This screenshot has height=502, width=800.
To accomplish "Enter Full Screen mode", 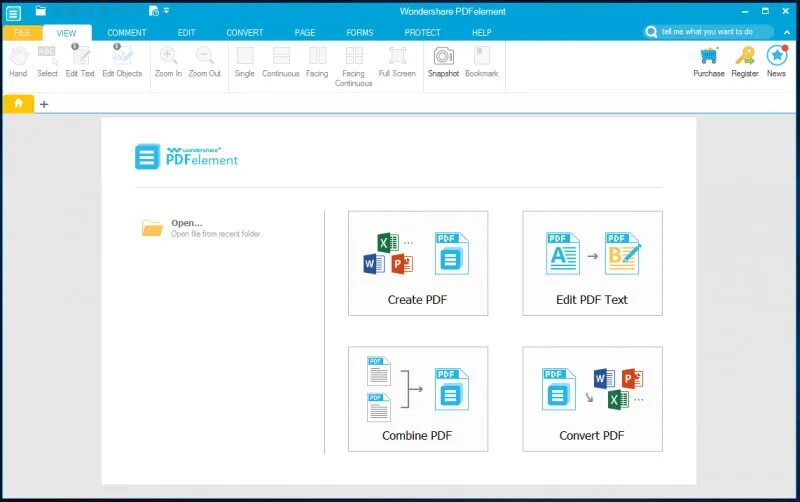I will [397, 62].
